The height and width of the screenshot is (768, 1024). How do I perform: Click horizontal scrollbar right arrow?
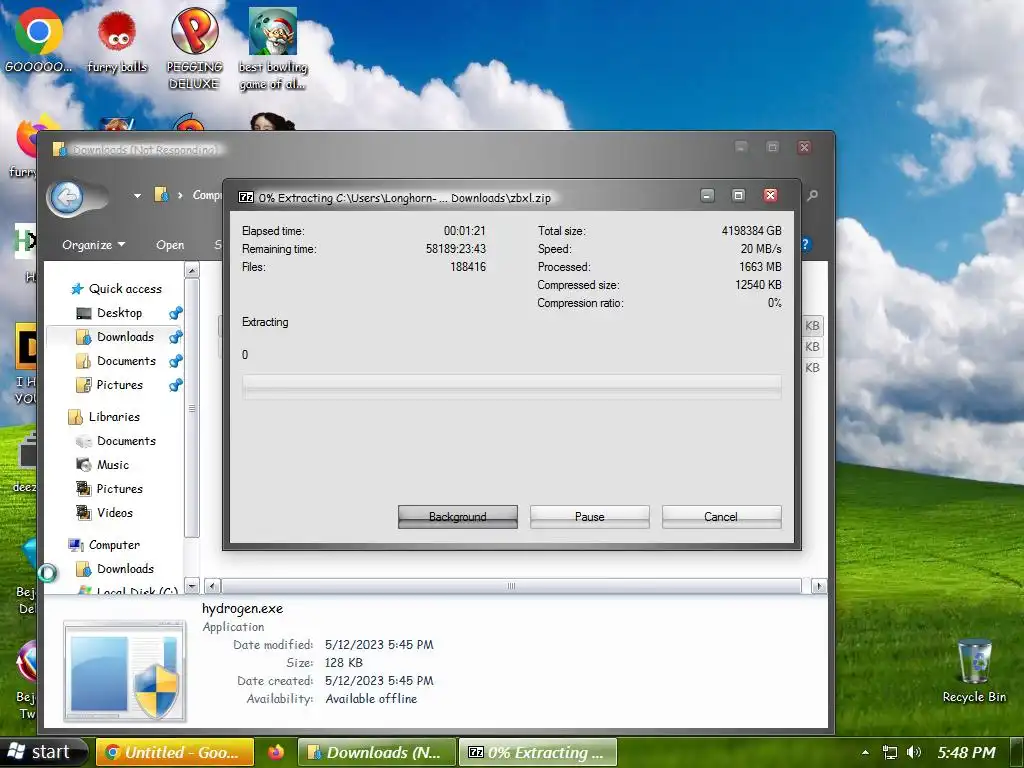(x=819, y=586)
